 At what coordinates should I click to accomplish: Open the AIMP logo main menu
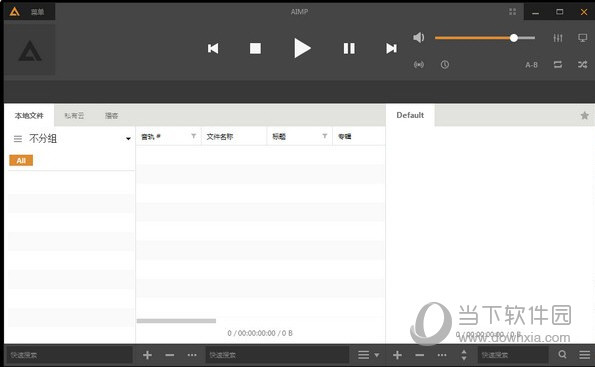(x=14, y=12)
